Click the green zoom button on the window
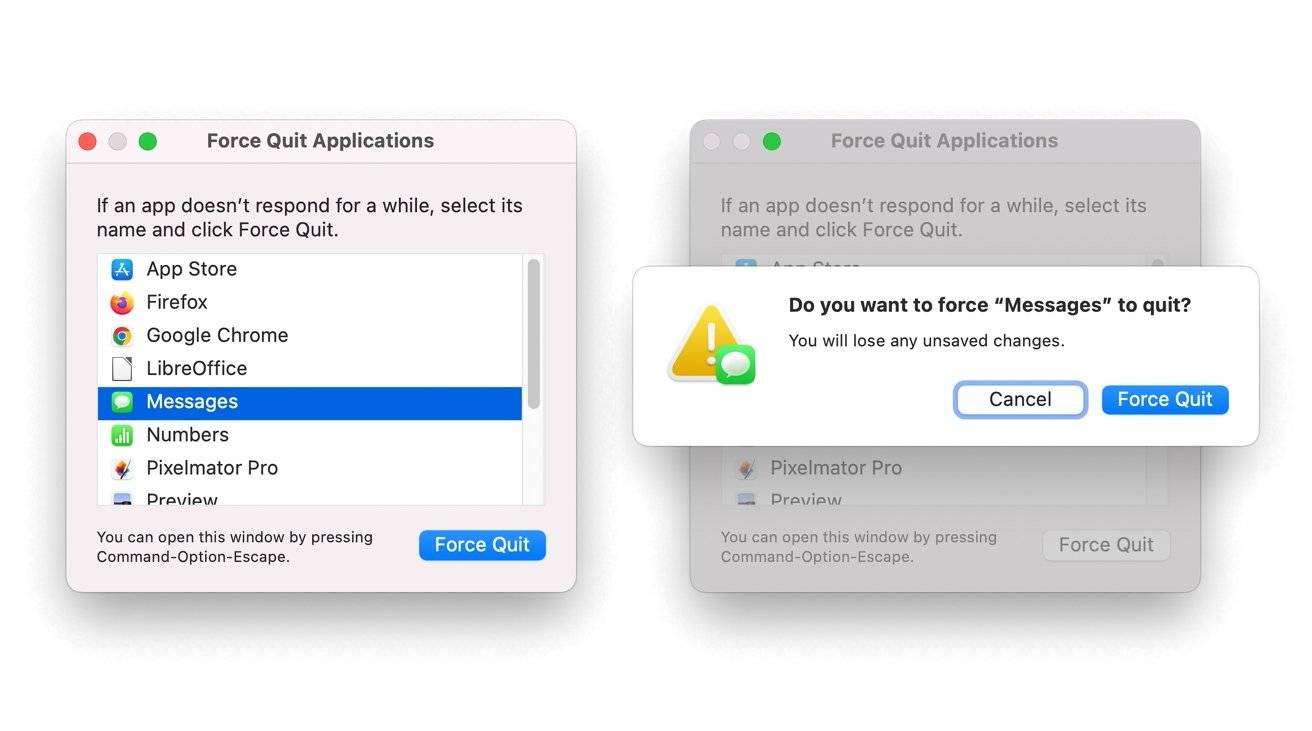Viewport: 1312px width, 731px height. [x=147, y=141]
